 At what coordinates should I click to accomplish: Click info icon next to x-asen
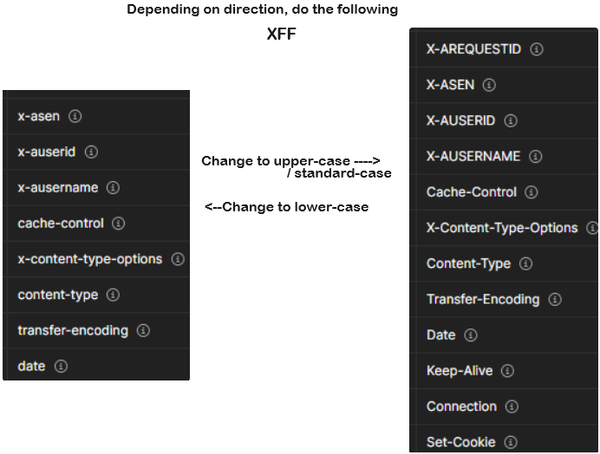76,116
